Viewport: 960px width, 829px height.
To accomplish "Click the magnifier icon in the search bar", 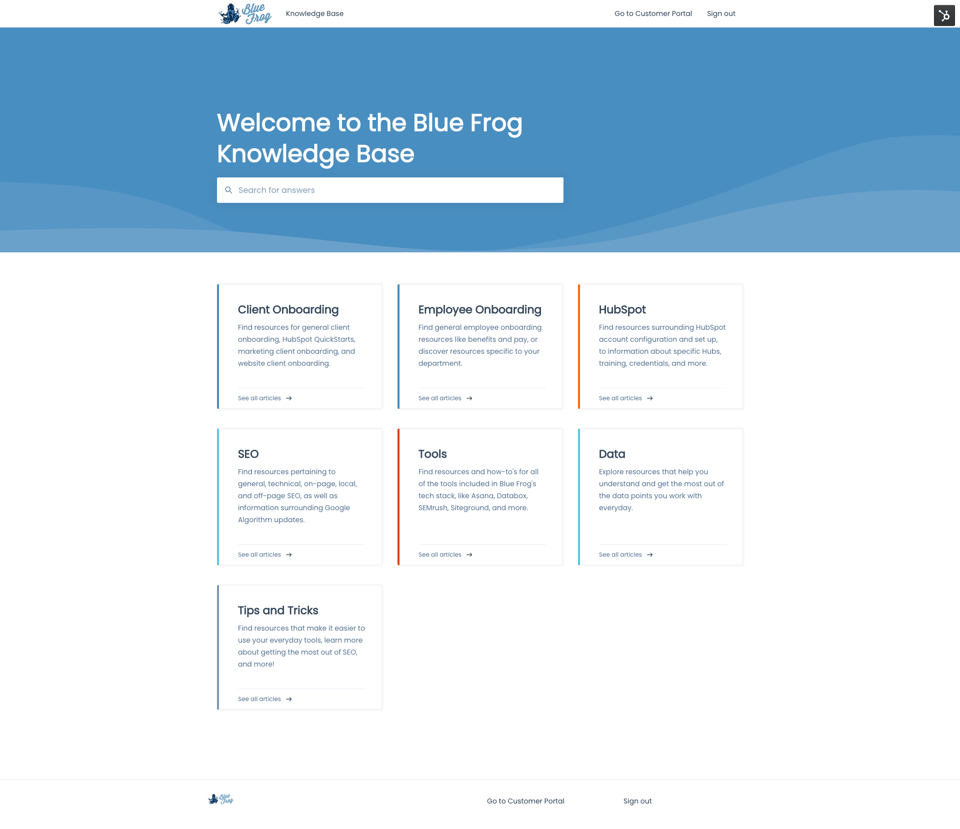I will tap(230, 189).
